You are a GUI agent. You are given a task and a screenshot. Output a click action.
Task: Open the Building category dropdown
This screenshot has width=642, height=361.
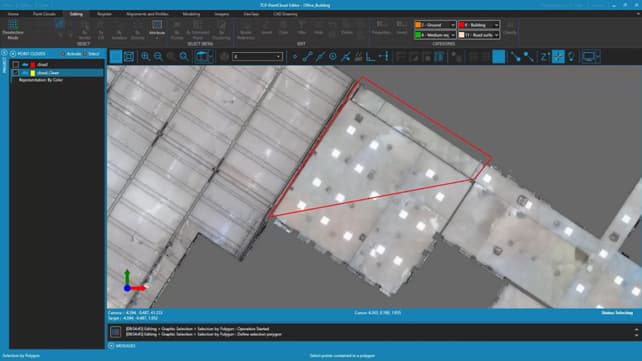(x=479, y=25)
